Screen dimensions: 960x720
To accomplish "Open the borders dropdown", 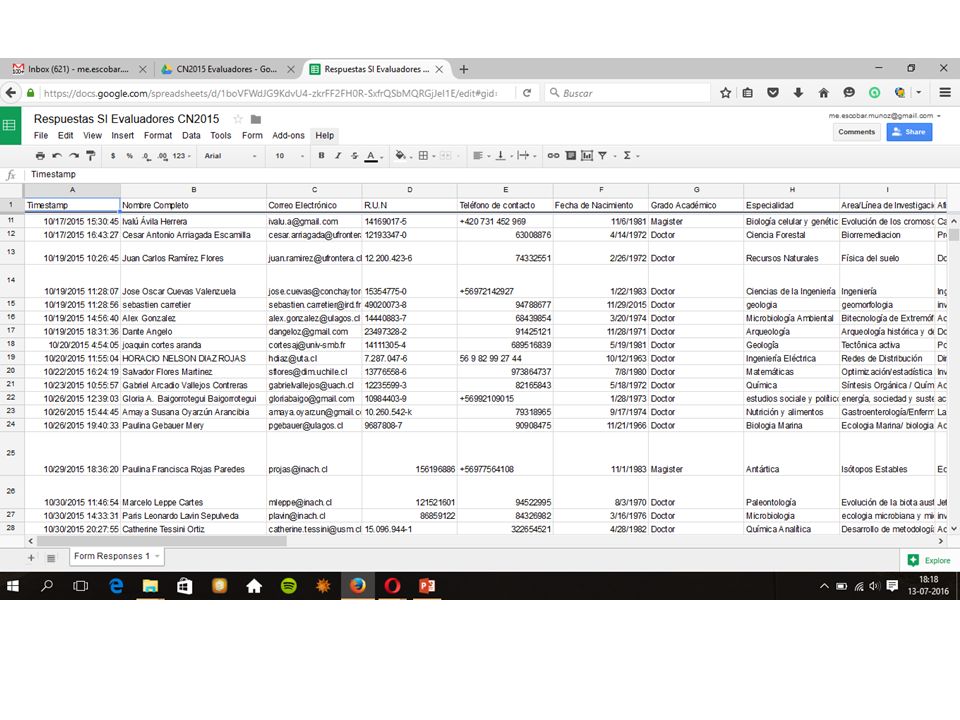I will coord(426,156).
